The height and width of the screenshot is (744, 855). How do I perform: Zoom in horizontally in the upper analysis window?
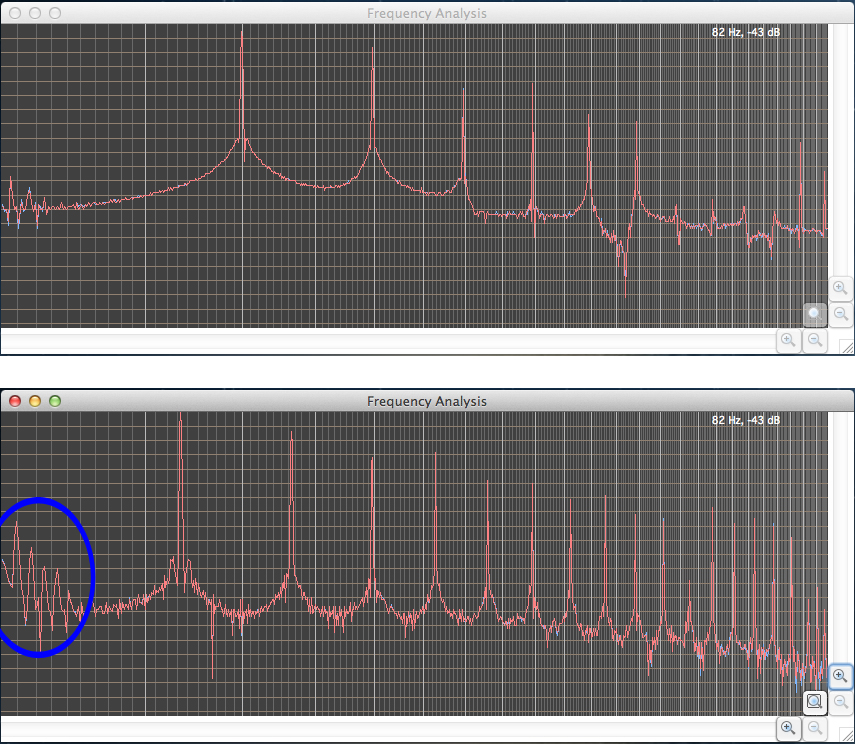pos(789,341)
